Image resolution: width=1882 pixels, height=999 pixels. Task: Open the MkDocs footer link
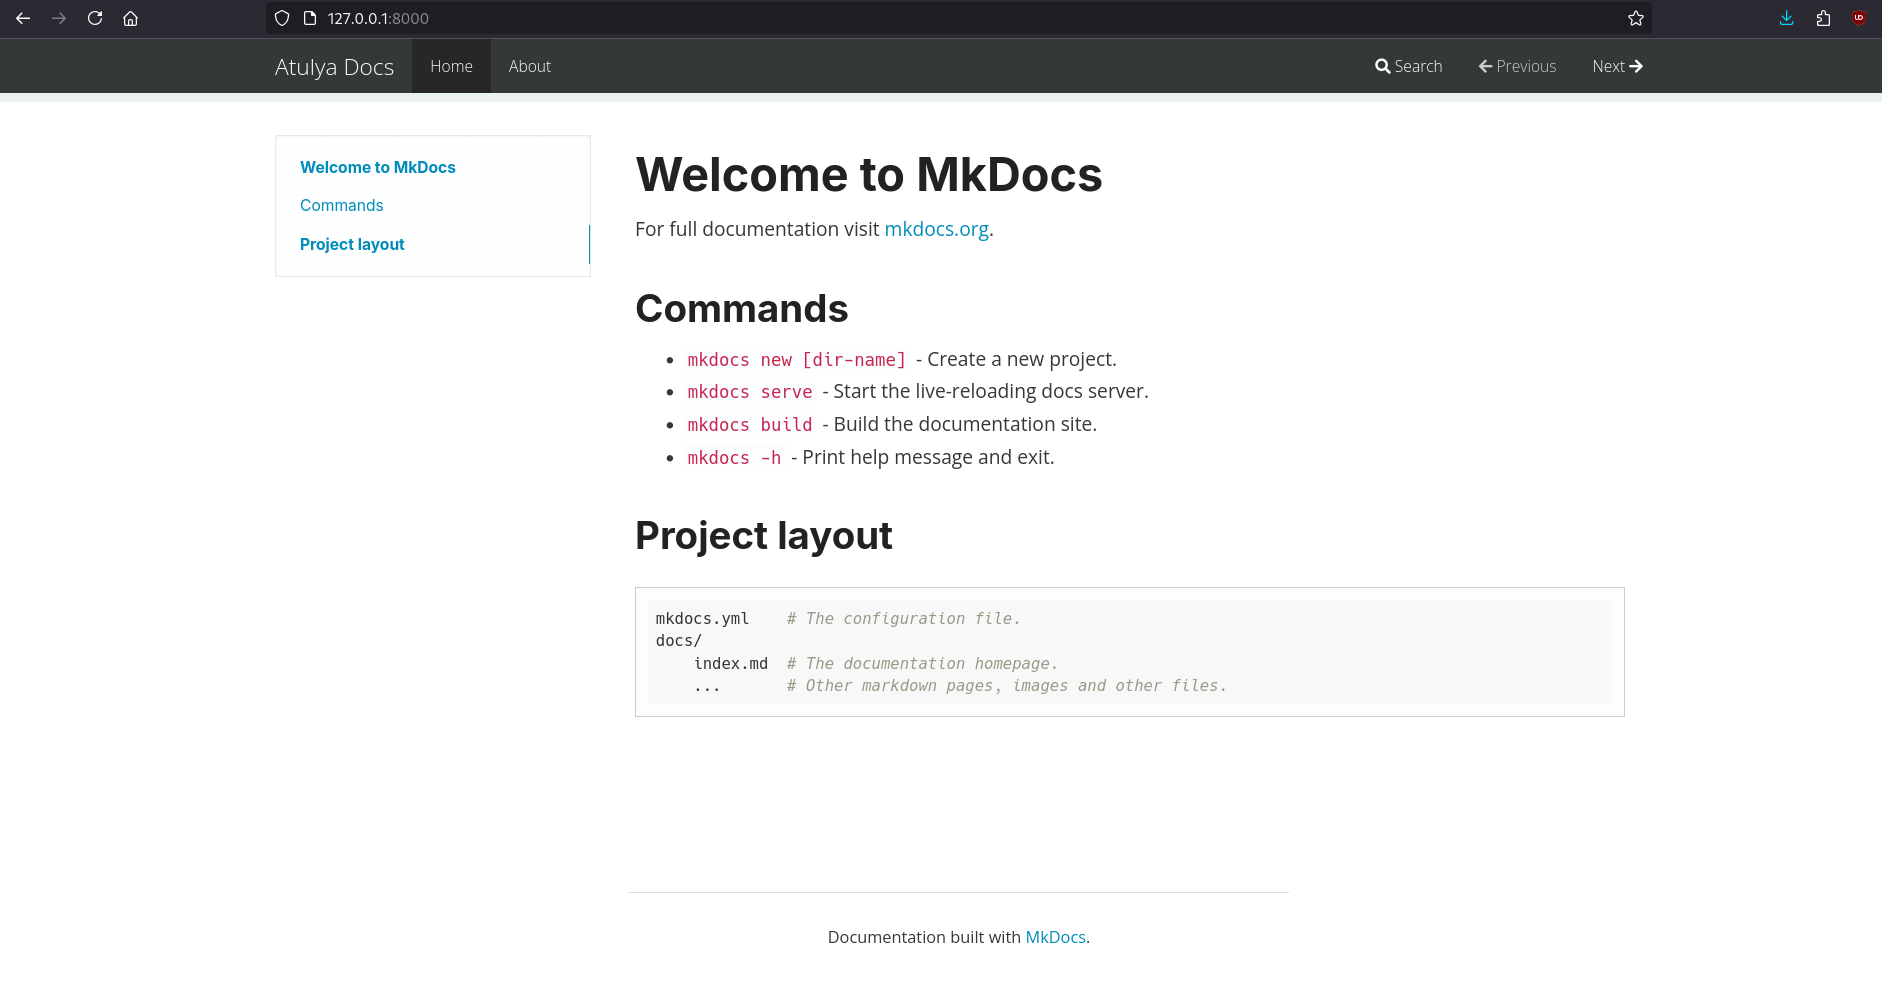tap(1055, 937)
